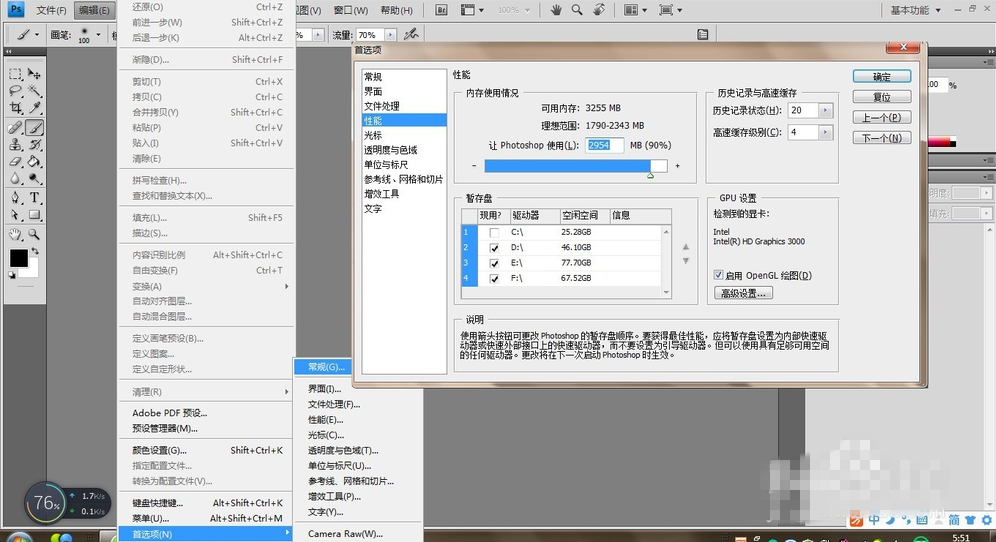The height and width of the screenshot is (542, 996).
Task: Select the Rectangular Marquee tool
Action: (x=16, y=74)
